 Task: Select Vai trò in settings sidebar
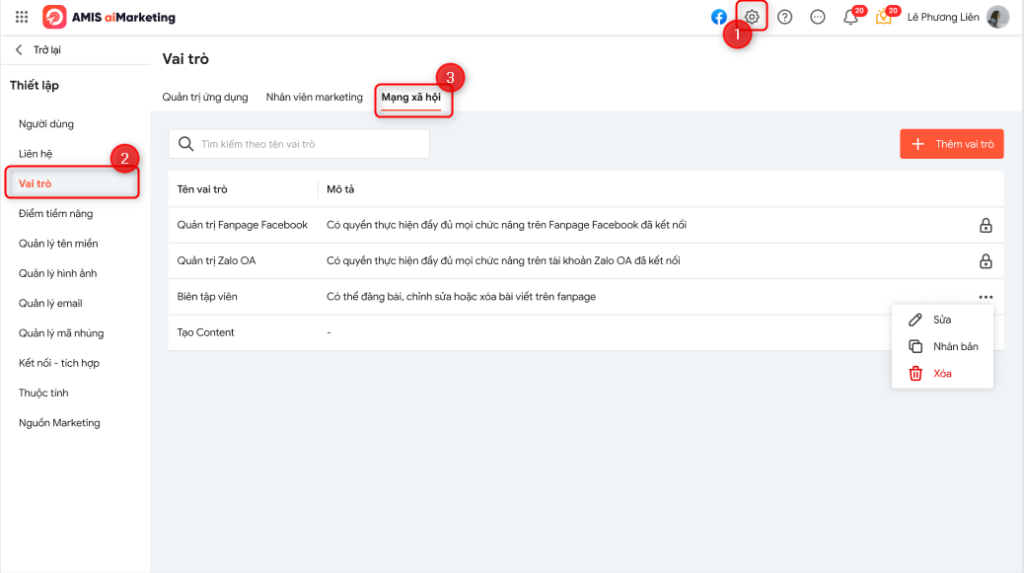(35, 184)
